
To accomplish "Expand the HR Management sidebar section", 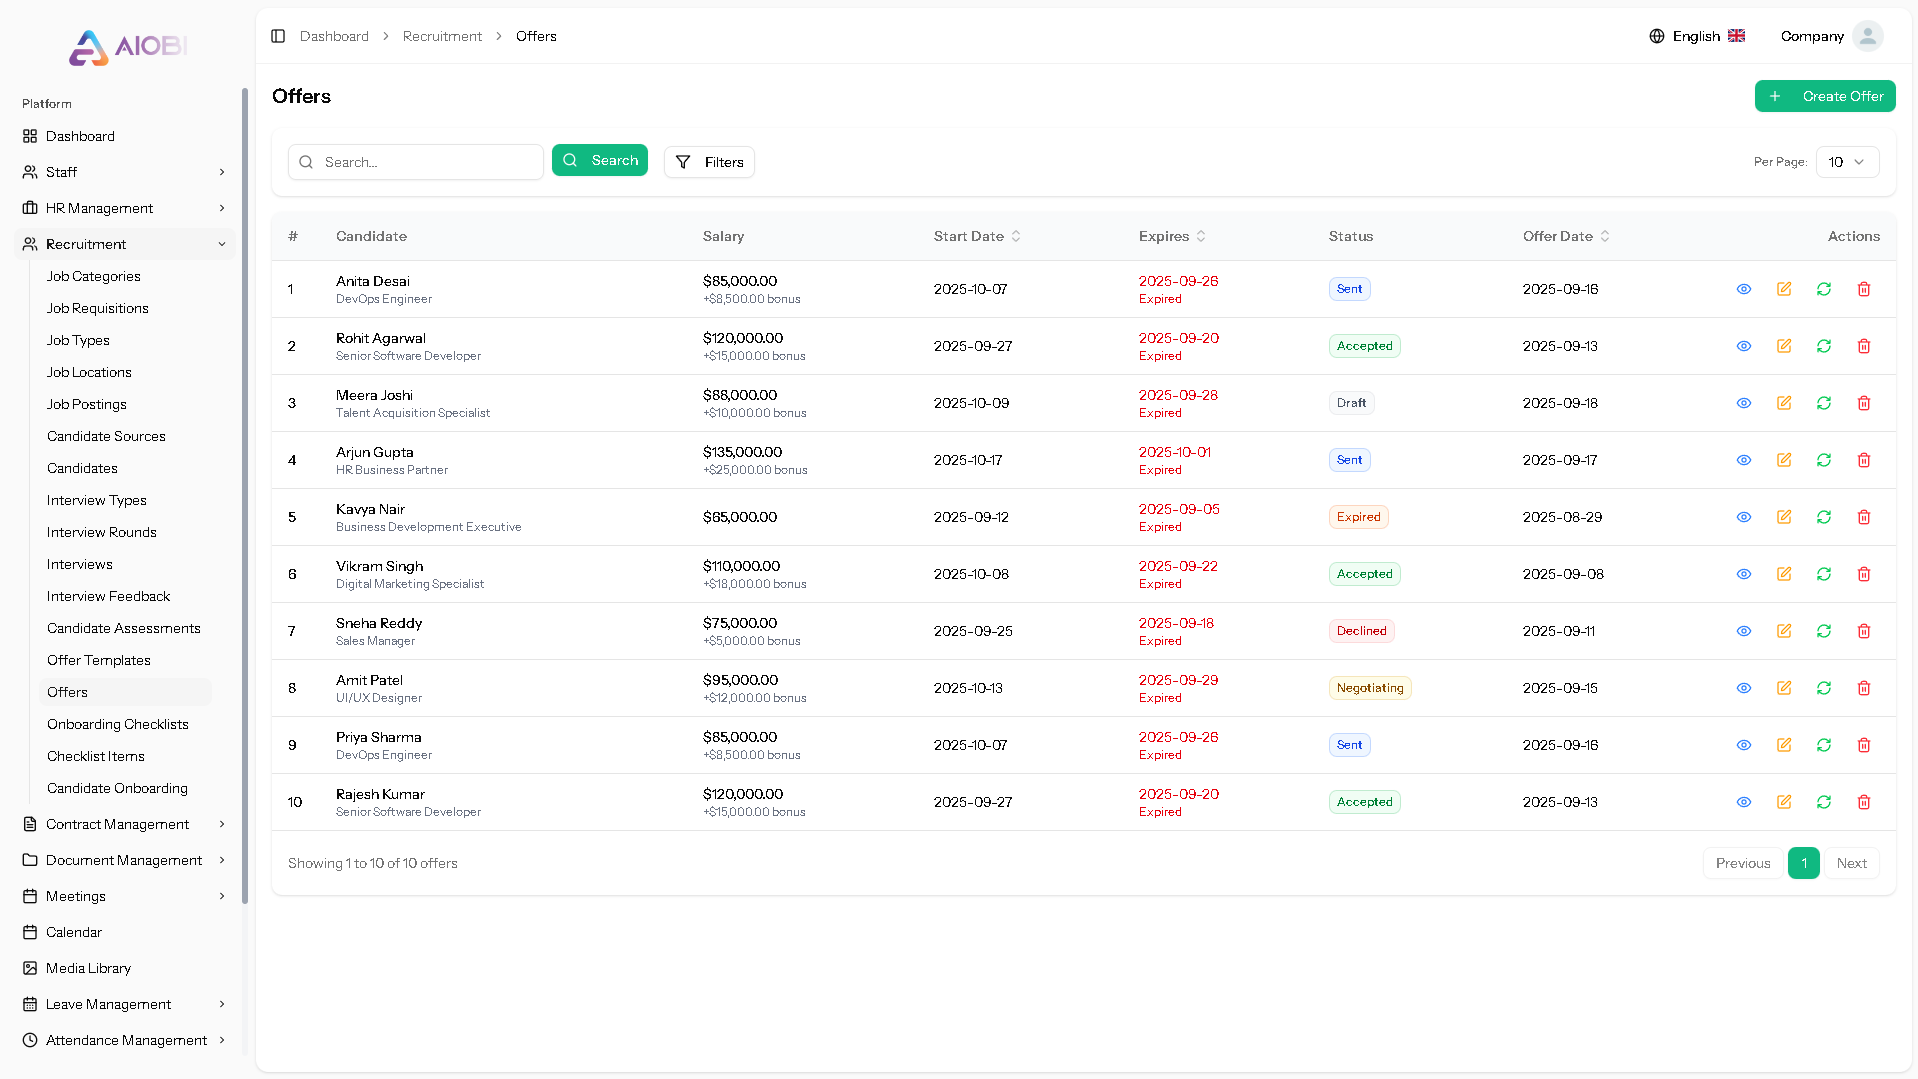I will click(x=125, y=208).
